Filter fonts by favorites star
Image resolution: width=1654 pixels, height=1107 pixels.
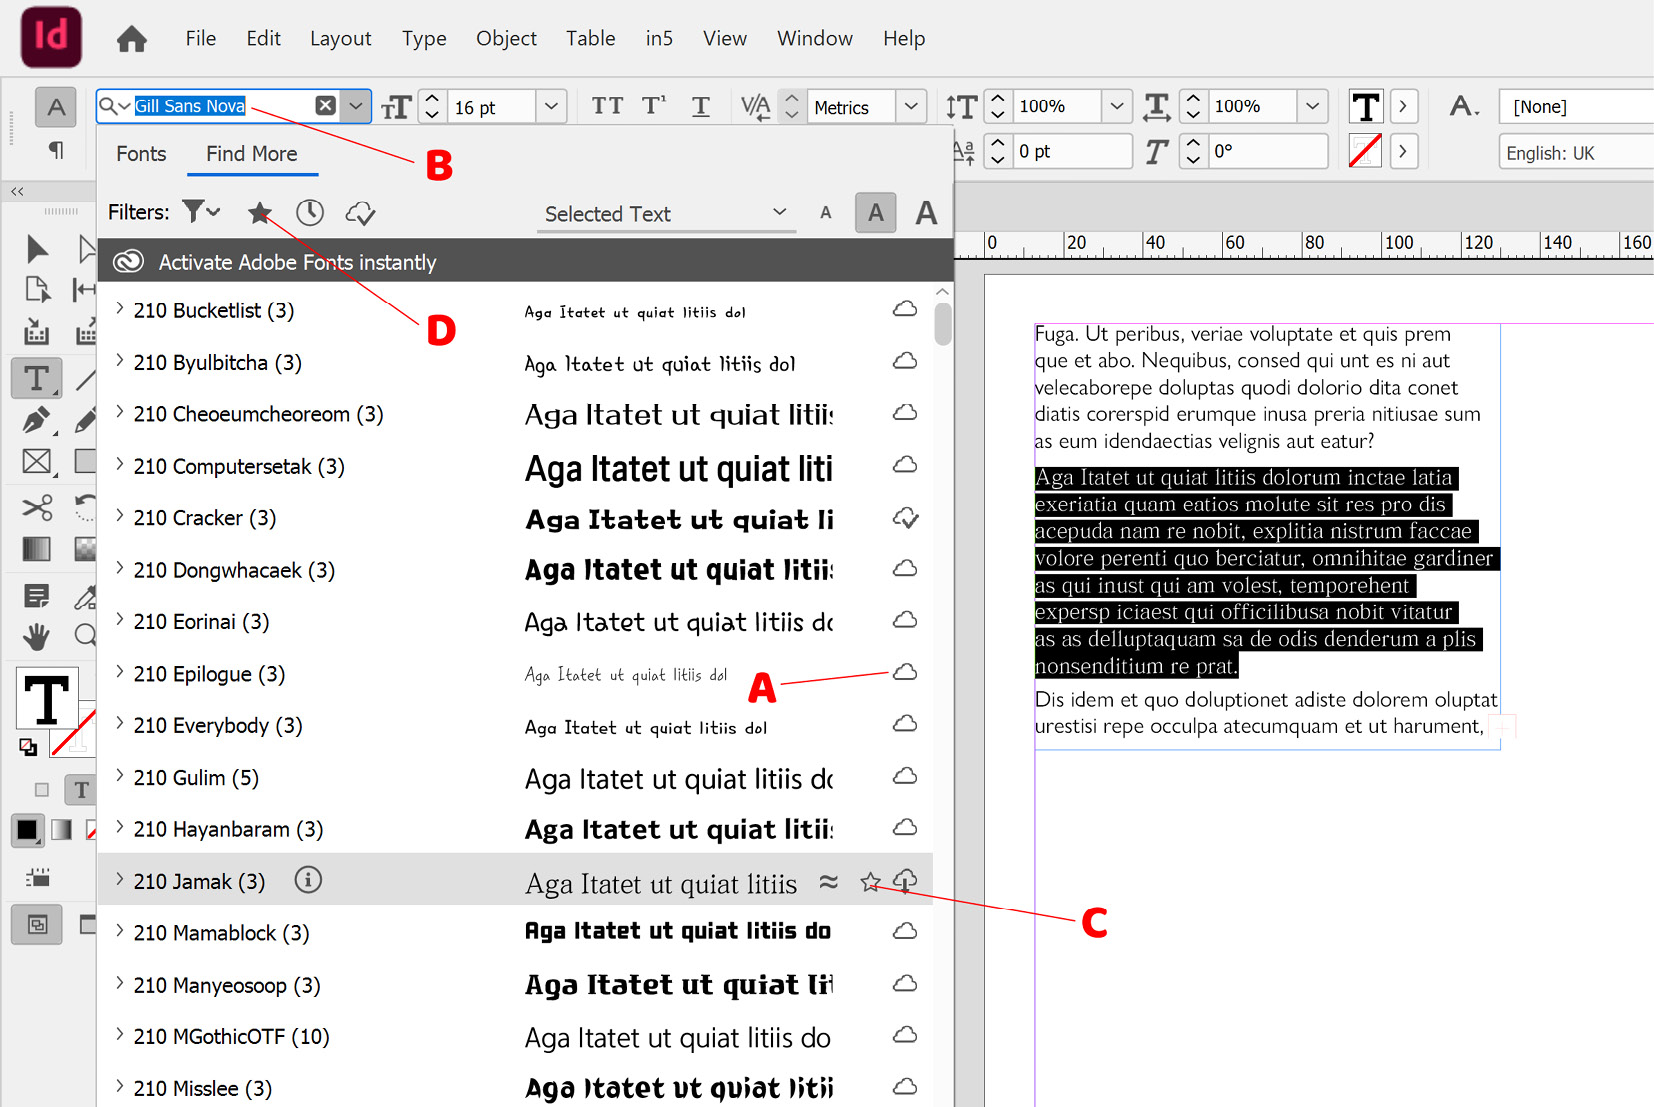coord(260,212)
